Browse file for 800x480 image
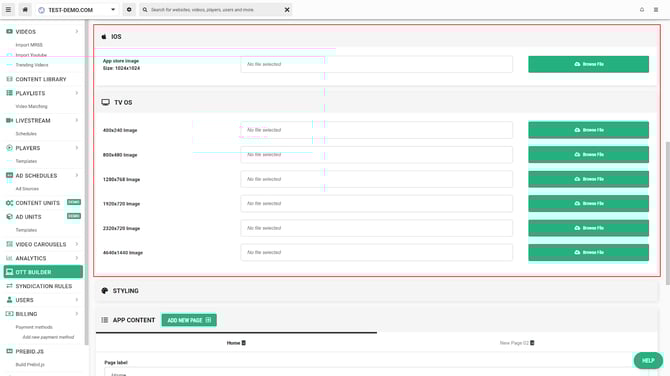This screenshot has height=376, width=670. pos(588,154)
